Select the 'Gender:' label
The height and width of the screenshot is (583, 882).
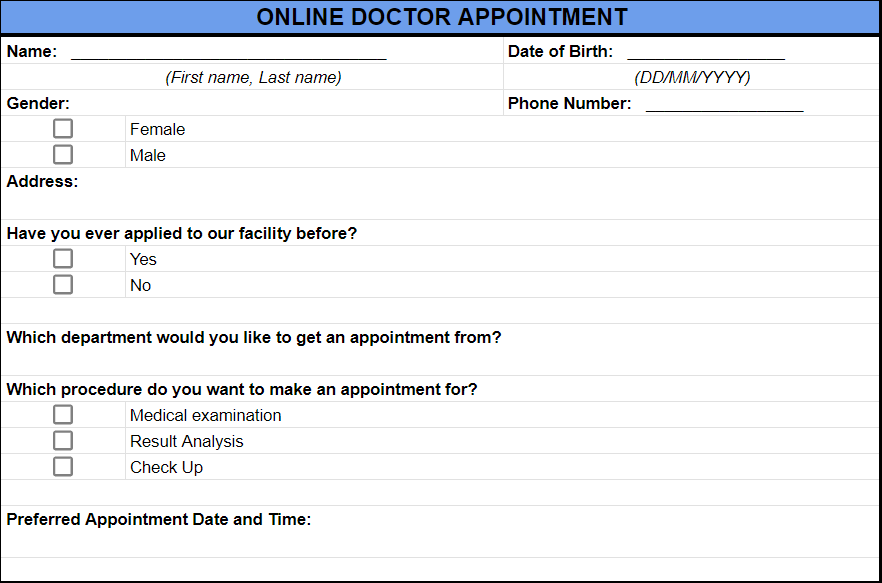pos(38,104)
